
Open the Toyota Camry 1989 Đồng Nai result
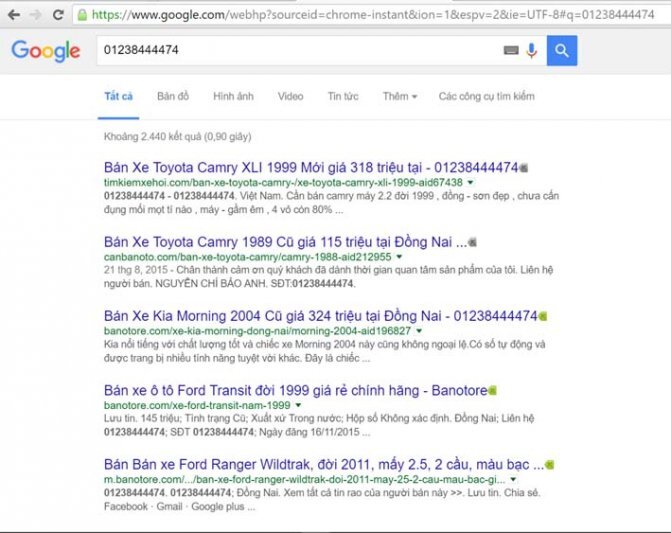click(285, 242)
